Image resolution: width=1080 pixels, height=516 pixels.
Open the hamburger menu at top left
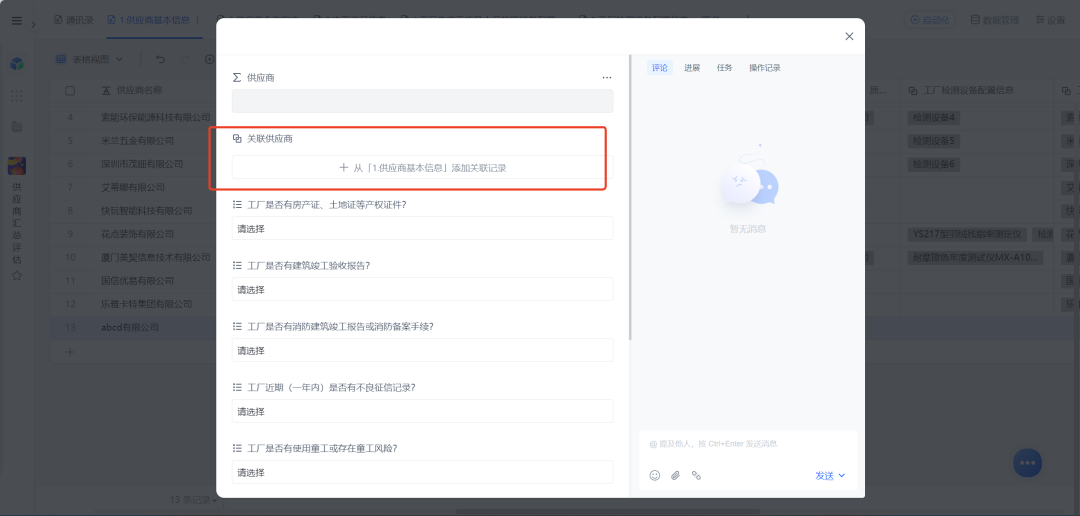click(17, 21)
